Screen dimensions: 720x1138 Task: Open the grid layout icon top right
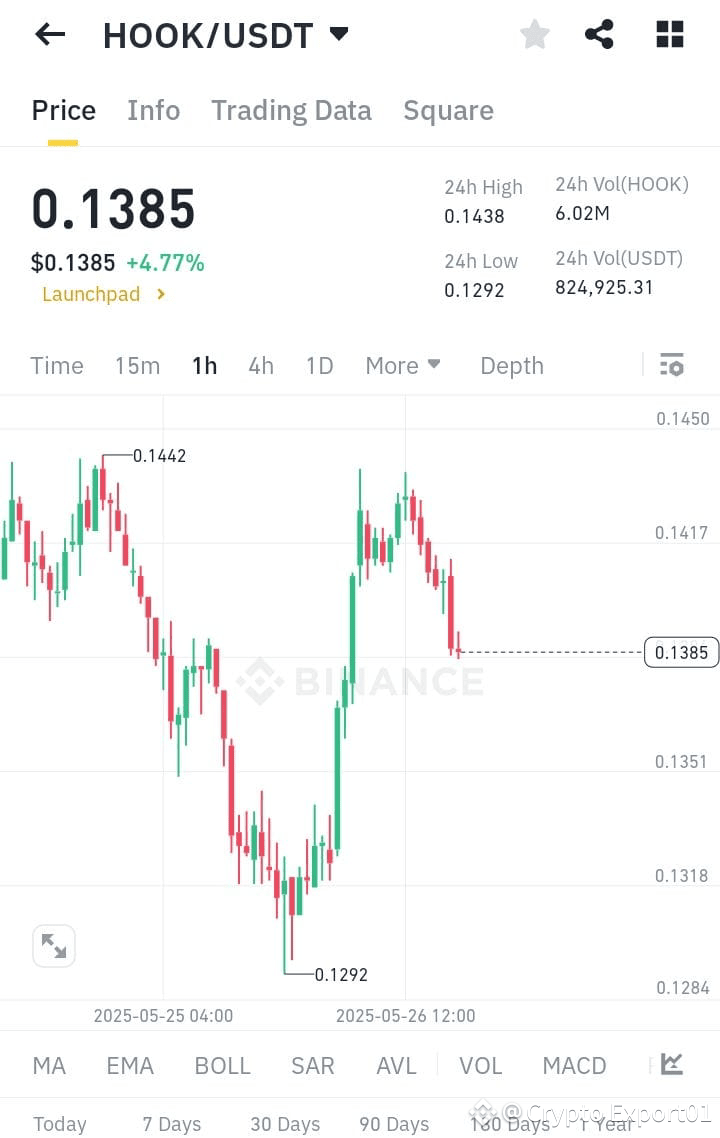click(668, 33)
